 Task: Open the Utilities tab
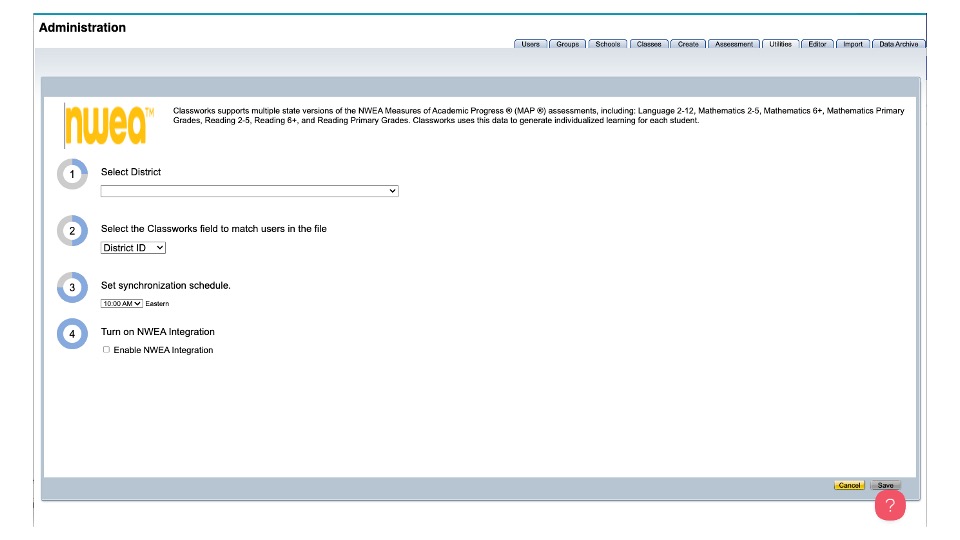tap(781, 44)
